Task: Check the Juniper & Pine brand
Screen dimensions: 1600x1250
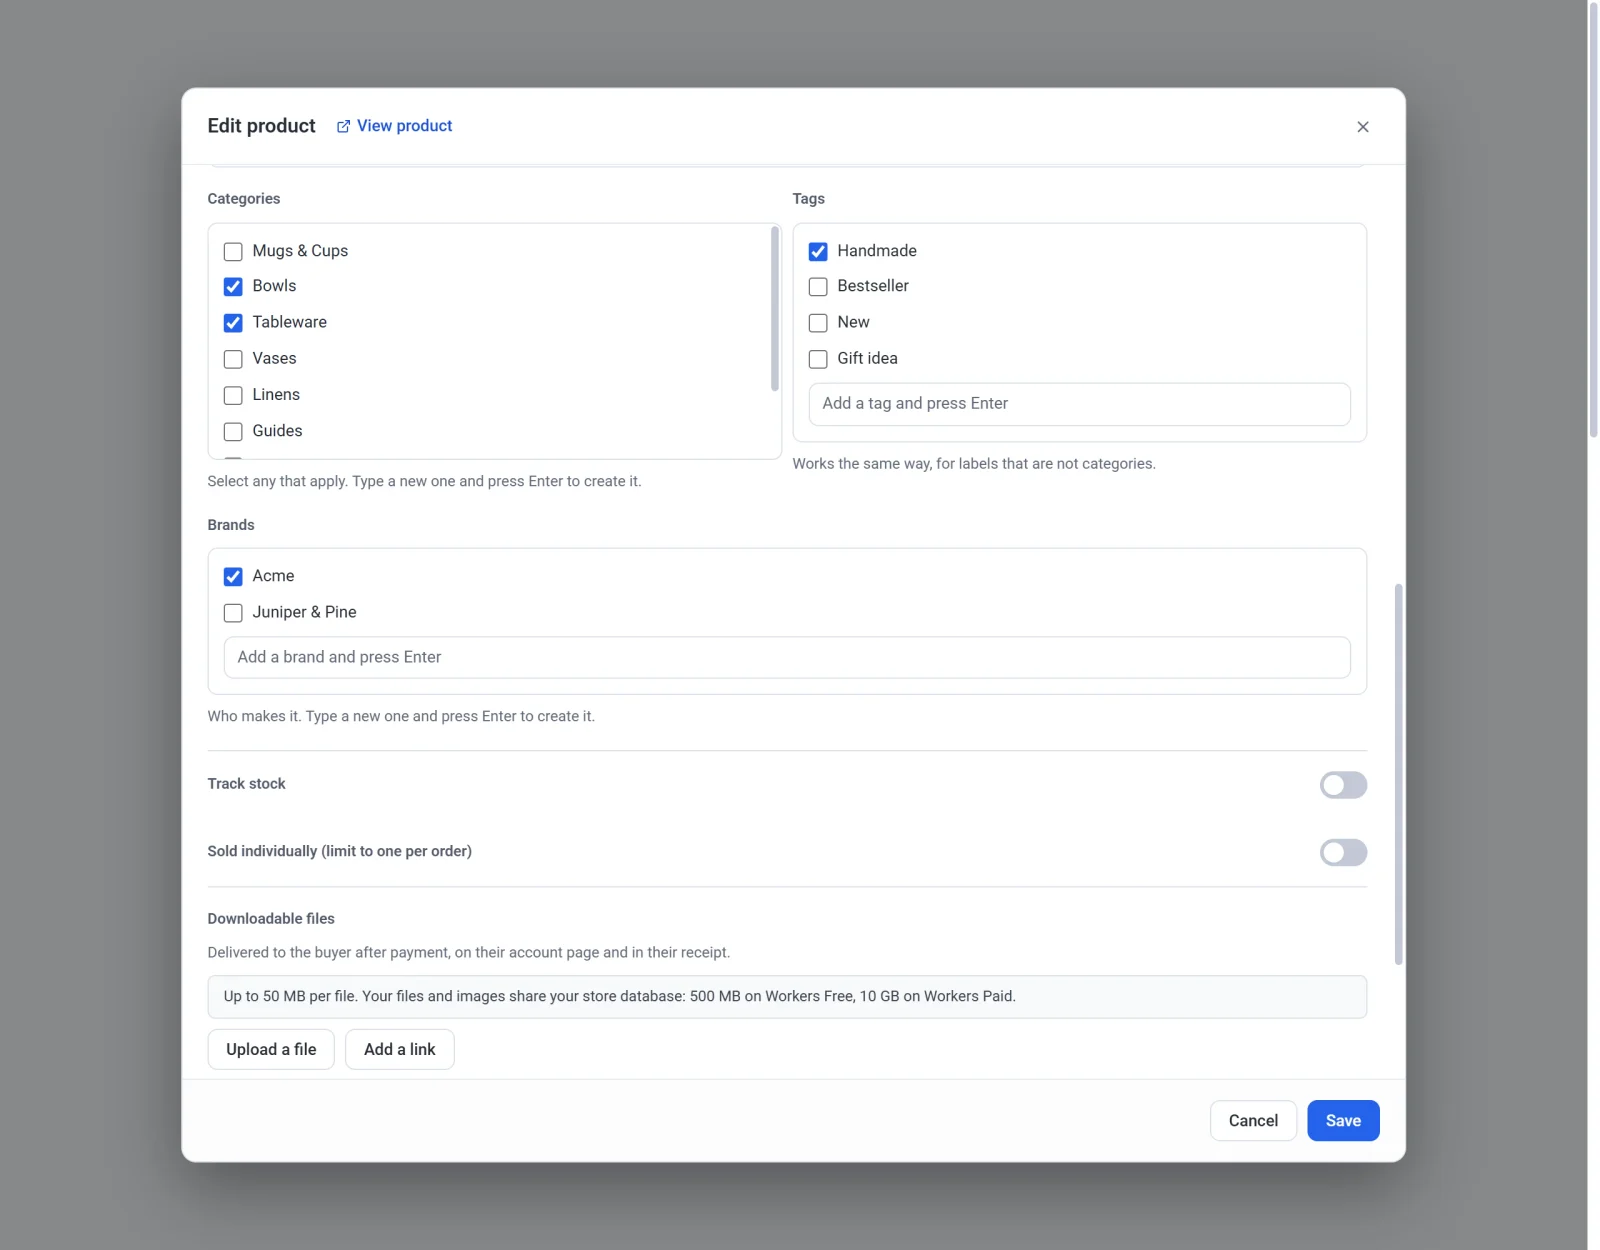Action: (x=233, y=613)
